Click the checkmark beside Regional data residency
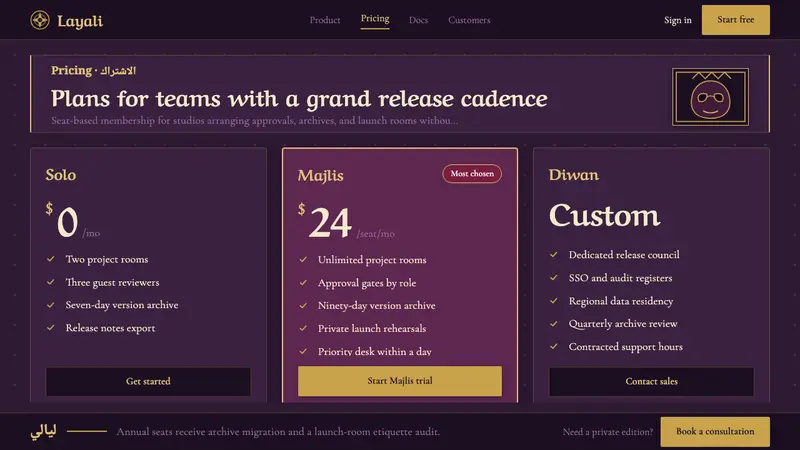Screen dimensions: 800x450 [x=554, y=301]
